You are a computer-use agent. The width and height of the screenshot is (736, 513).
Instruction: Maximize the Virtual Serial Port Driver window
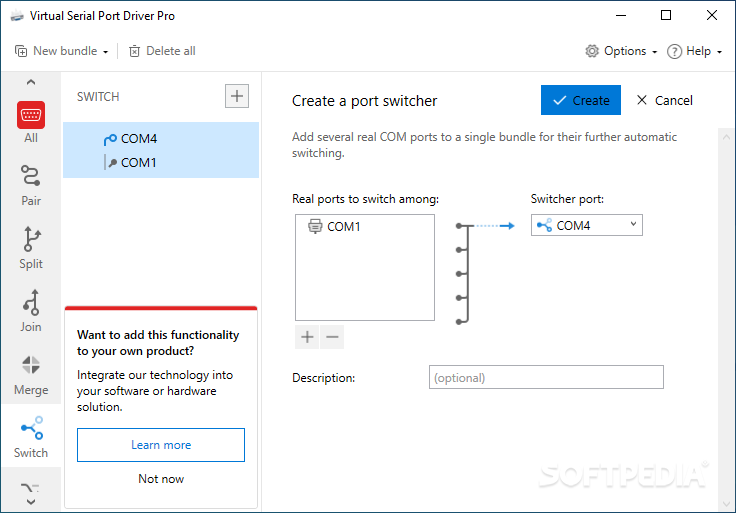tap(666, 15)
